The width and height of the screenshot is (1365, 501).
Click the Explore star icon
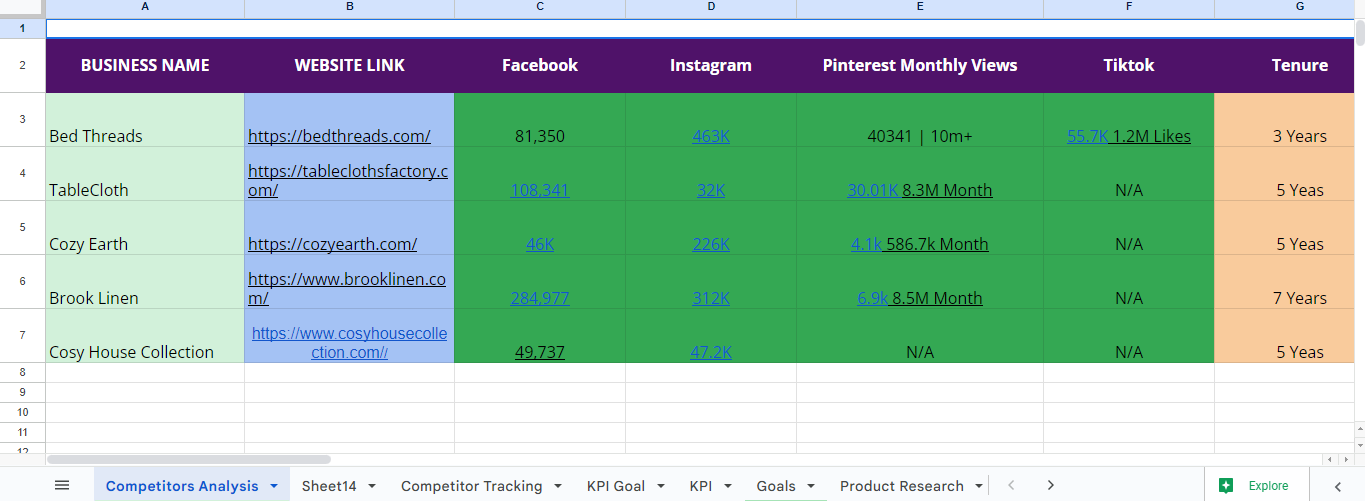point(1226,486)
